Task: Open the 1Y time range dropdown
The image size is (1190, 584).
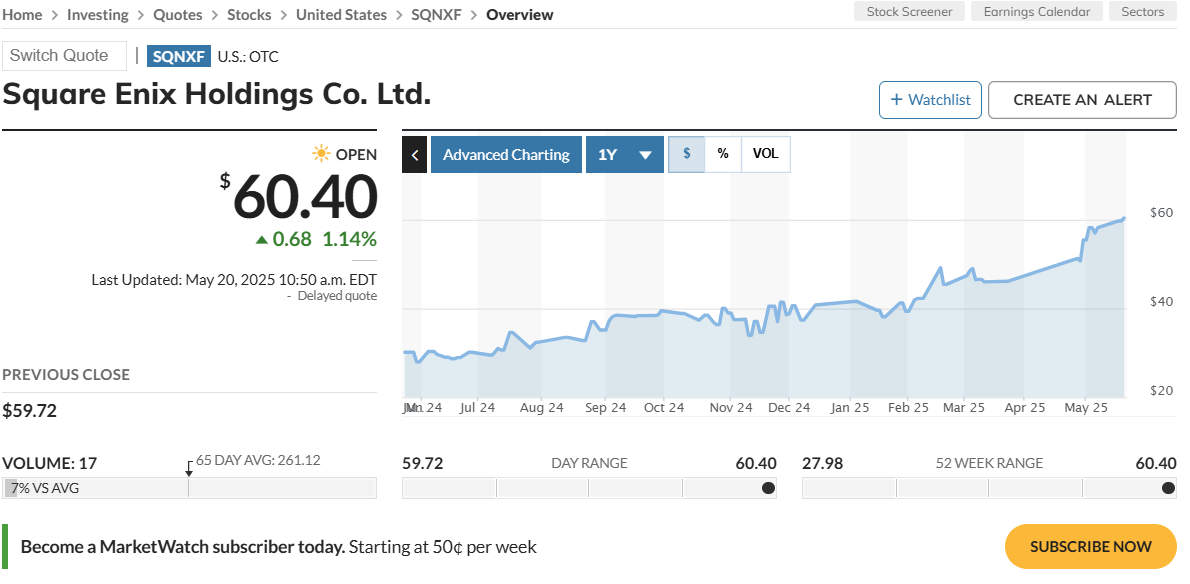Action: 625,155
